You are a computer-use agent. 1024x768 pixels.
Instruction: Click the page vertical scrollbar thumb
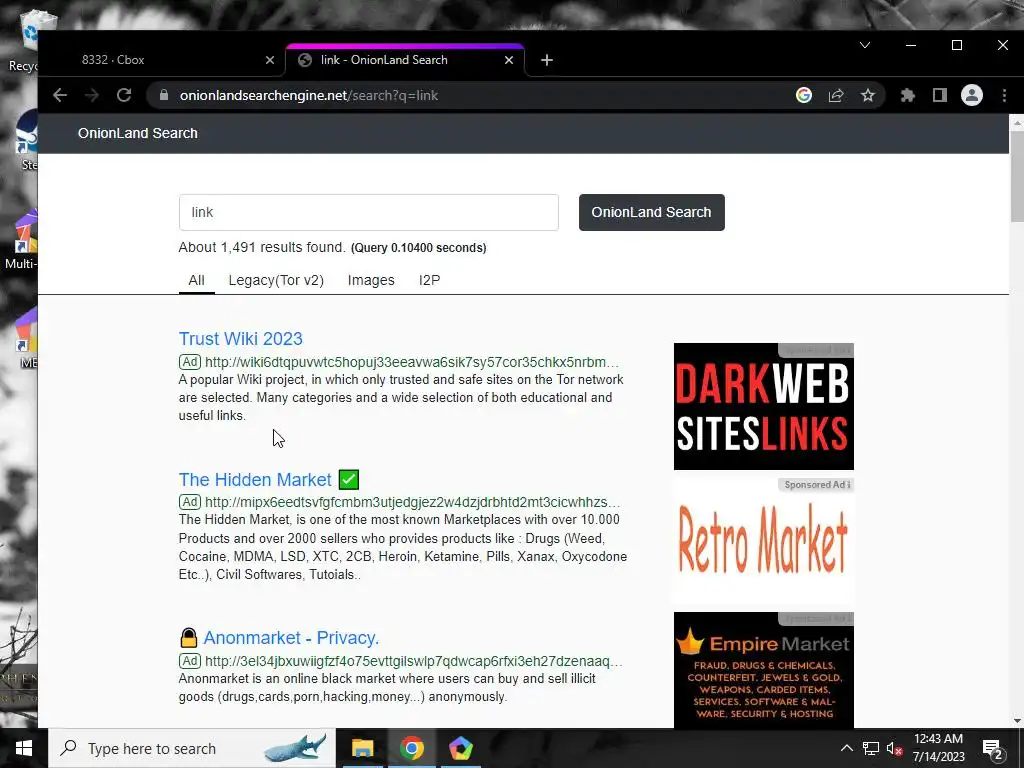pyautogui.click(x=1017, y=175)
